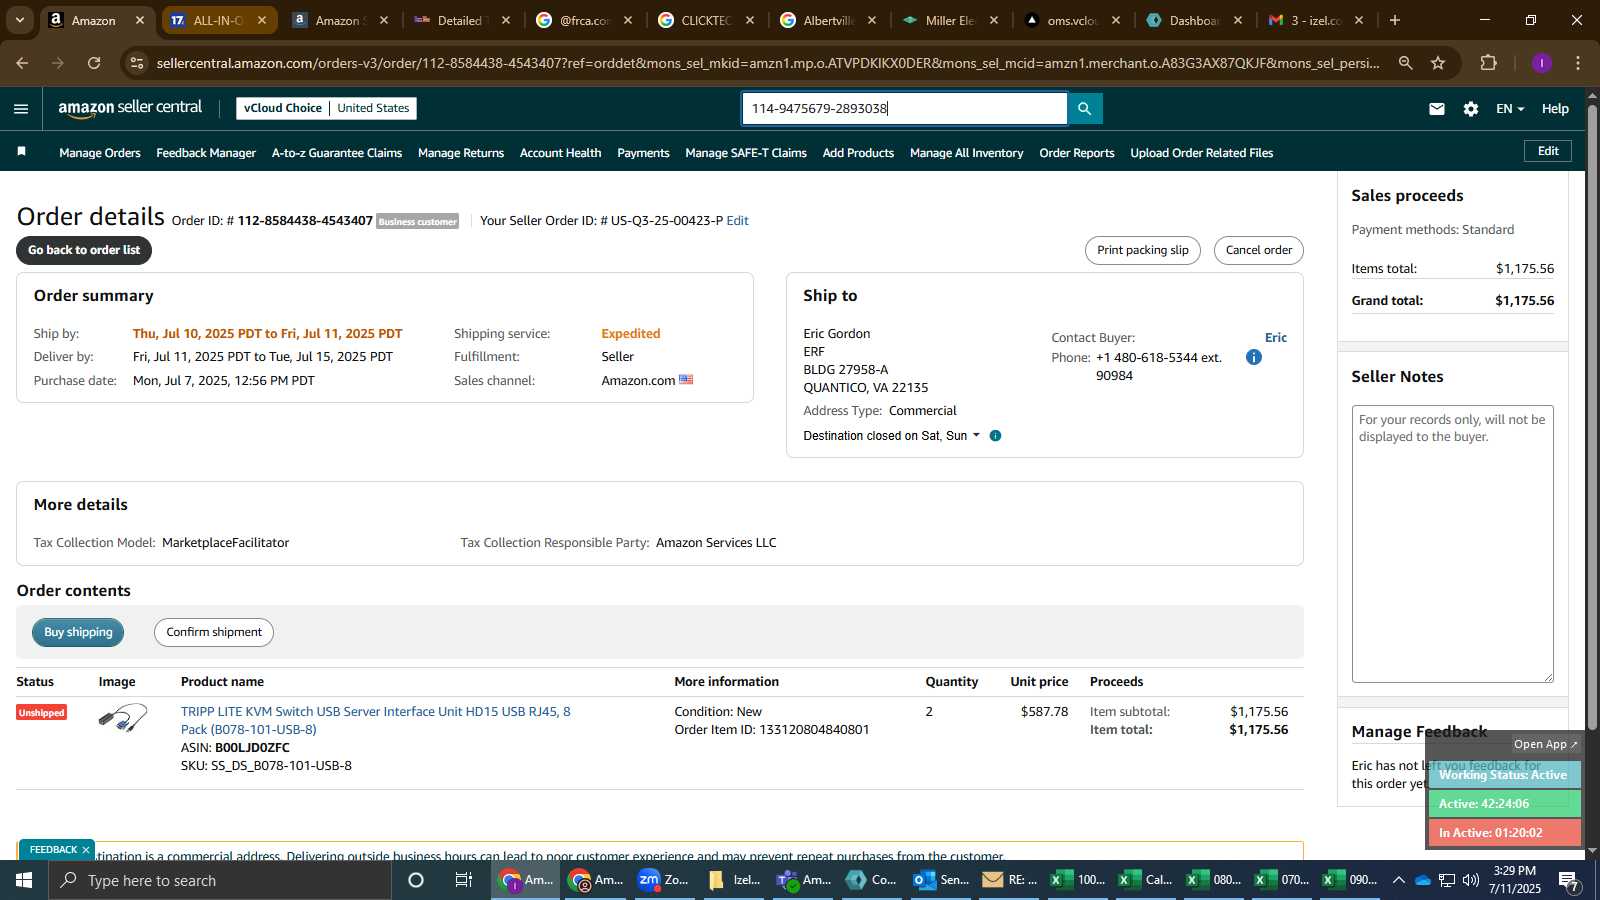
Task: Open a new browser tab
Action: [1395, 20]
